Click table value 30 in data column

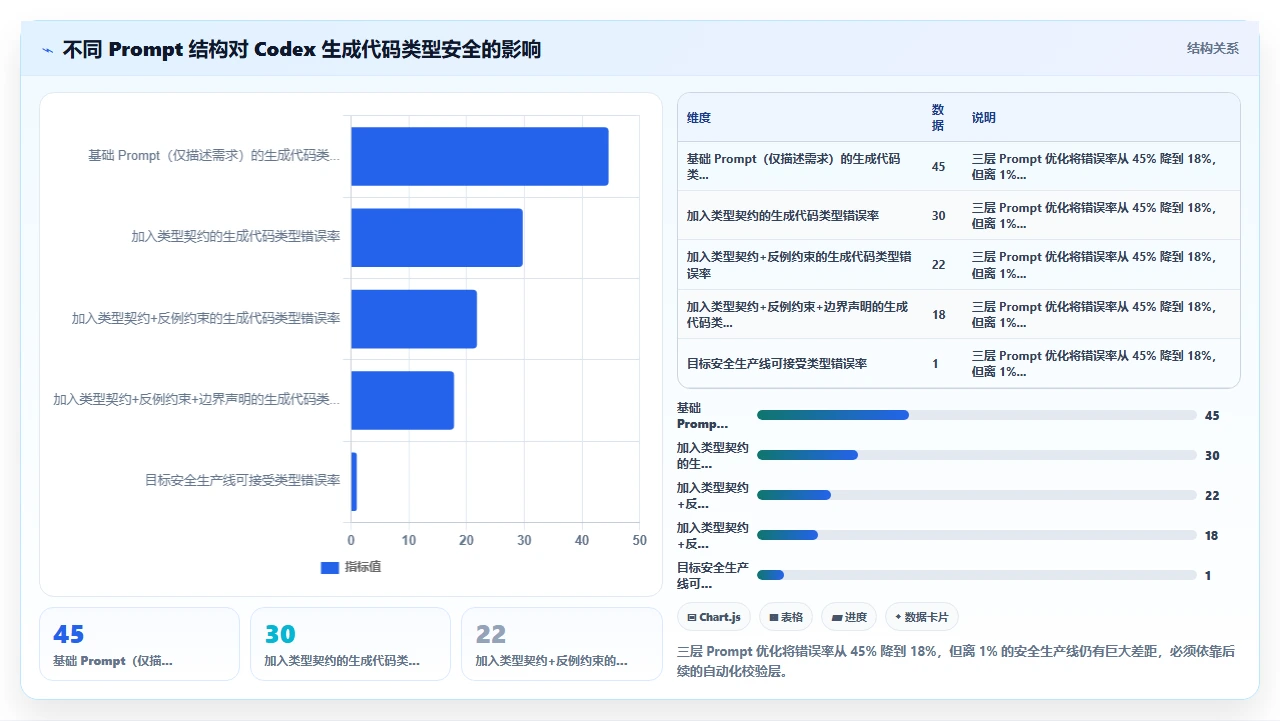938,216
